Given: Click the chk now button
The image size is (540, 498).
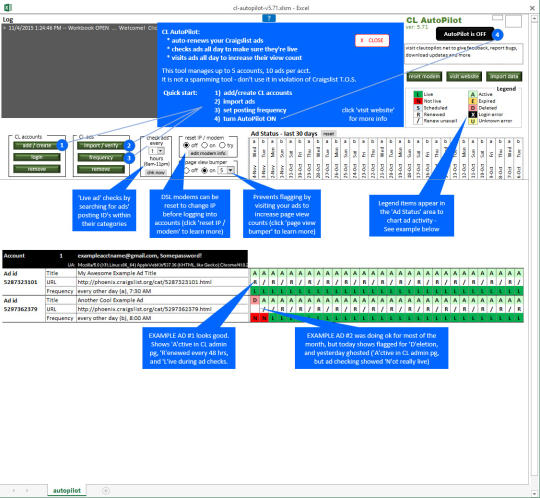Looking at the screenshot, I should 156,172.
